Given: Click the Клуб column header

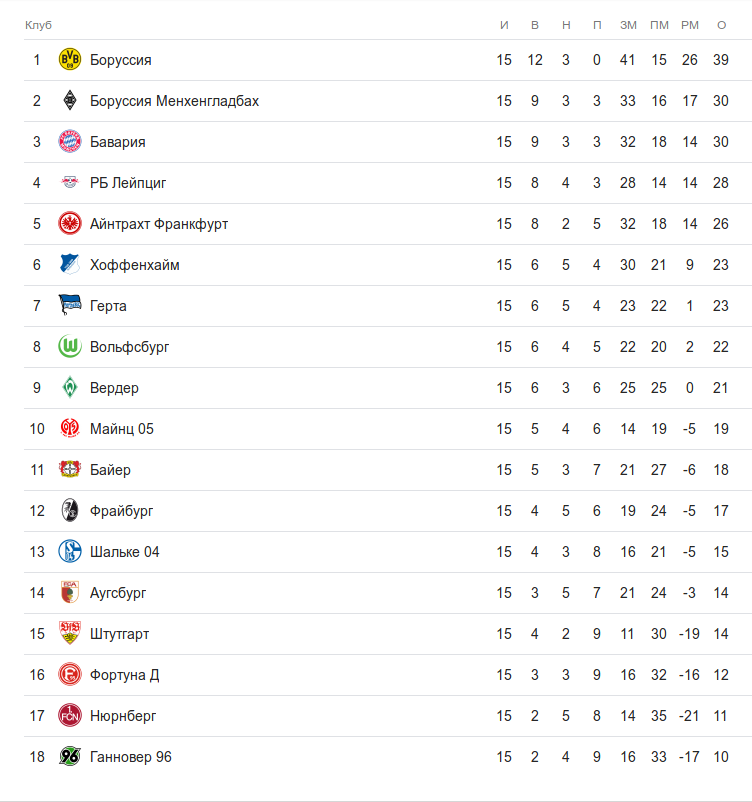Looking at the screenshot, I should 38,25.
